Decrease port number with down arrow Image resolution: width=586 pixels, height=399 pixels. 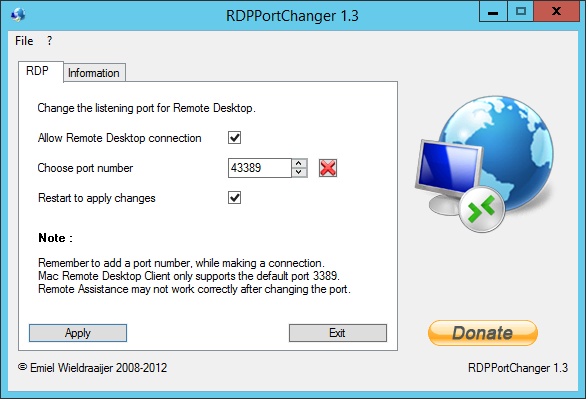[x=299, y=172]
